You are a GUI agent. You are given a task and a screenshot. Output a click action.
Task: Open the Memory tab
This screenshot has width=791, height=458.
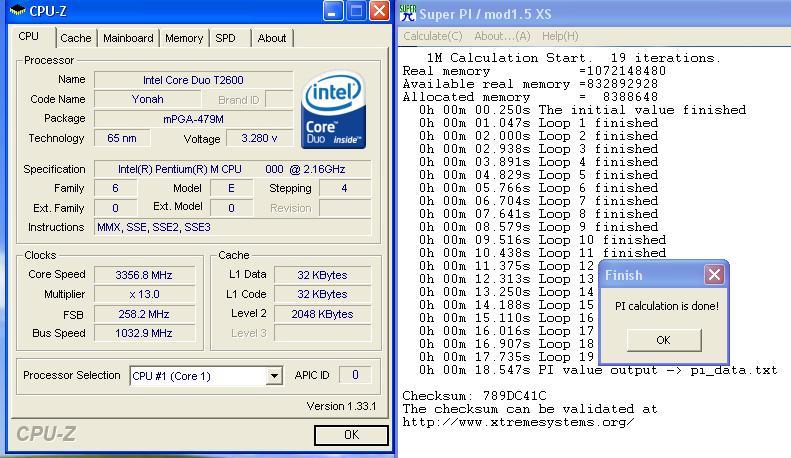pyautogui.click(x=184, y=38)
